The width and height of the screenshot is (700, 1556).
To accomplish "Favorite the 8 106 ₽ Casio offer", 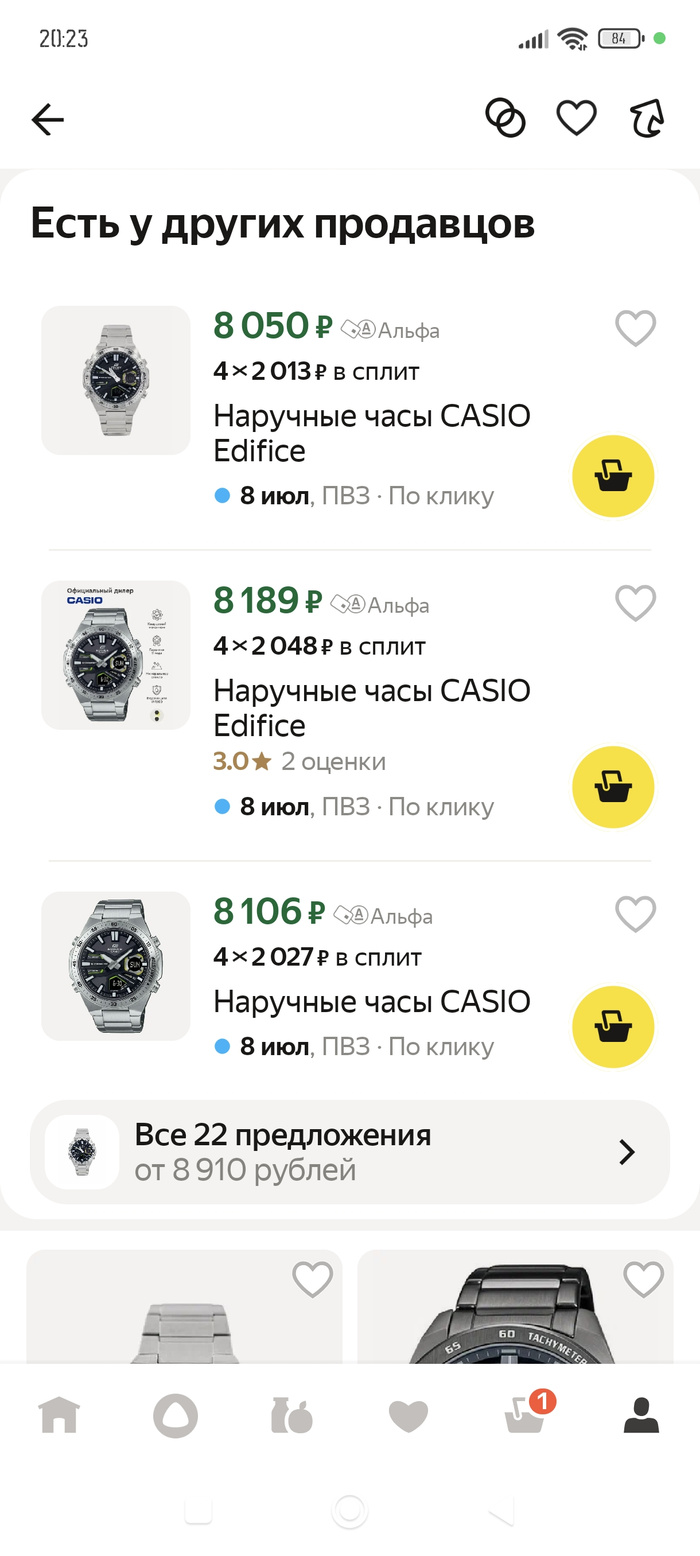I will tap(635, 914).
